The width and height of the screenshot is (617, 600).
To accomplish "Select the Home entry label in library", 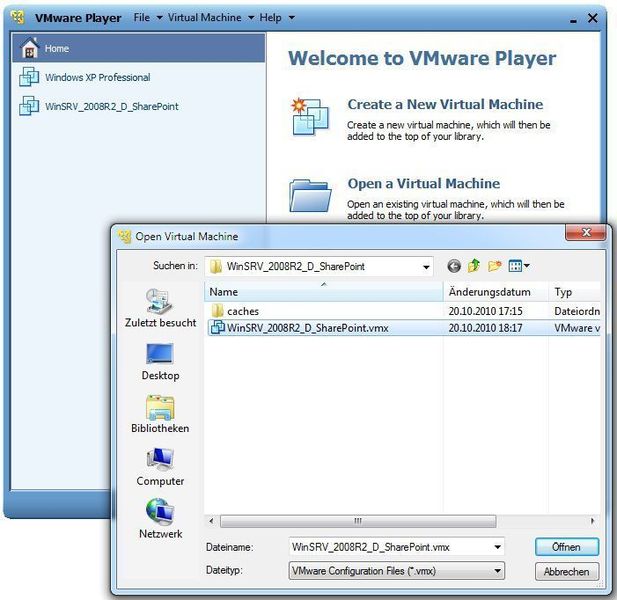I will 57,48.
